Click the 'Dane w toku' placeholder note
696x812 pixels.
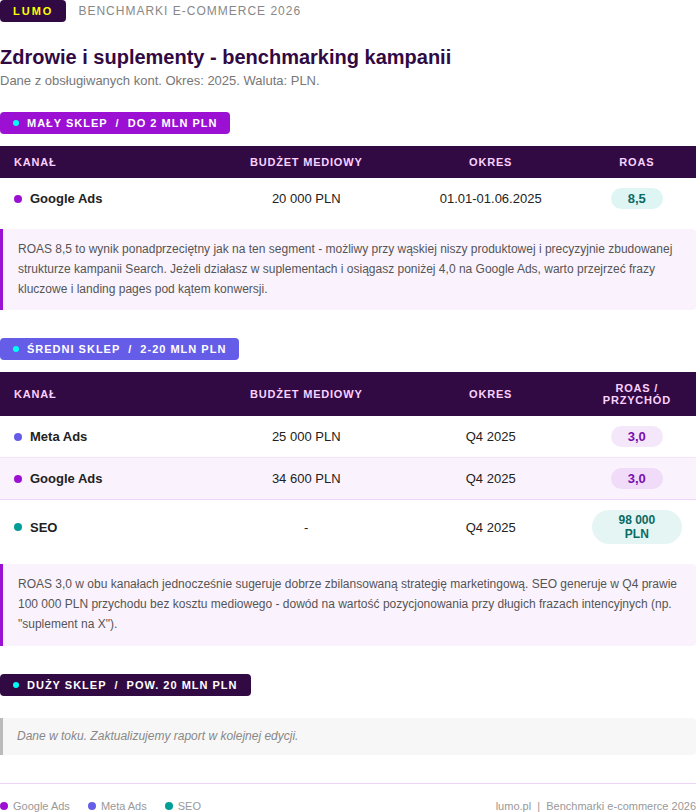tap(348, 736)
